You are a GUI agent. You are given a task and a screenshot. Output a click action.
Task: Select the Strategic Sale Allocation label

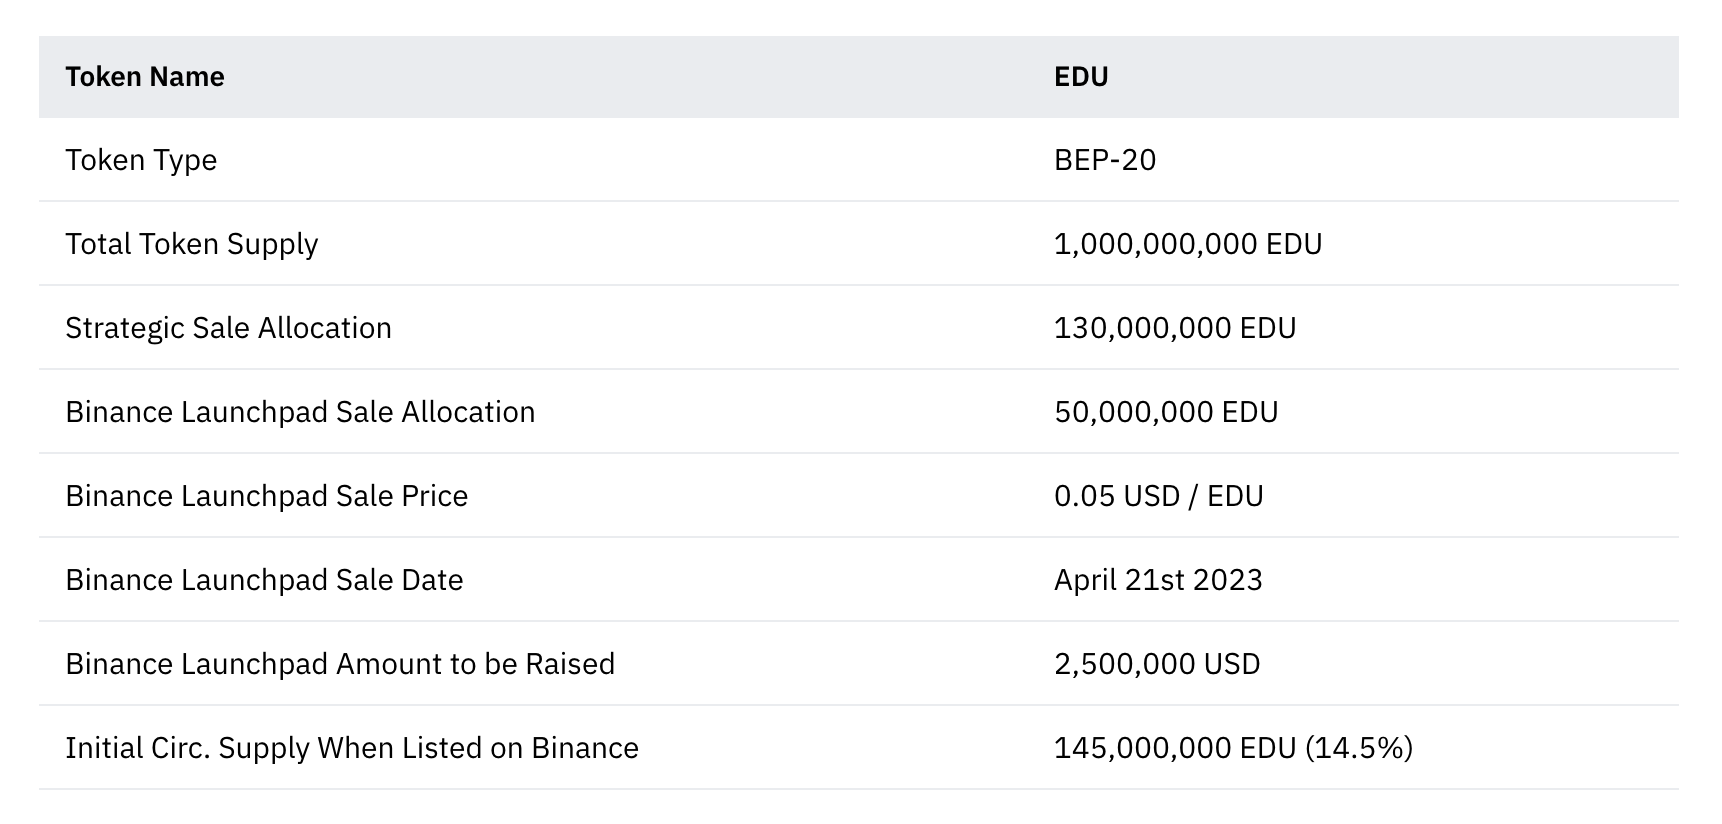(228, 328)
